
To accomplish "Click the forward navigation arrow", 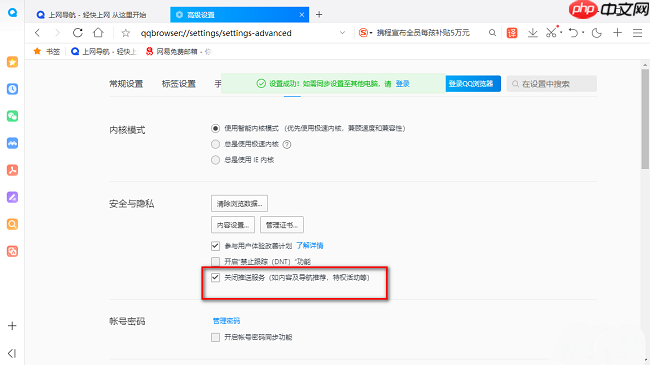I will (x=57, y=33).
